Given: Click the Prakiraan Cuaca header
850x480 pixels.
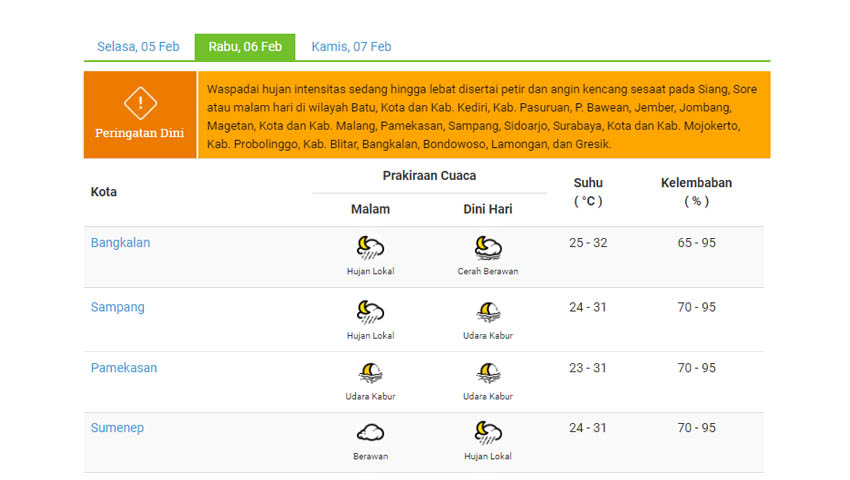Looking at the screenshot, I should pos(429,176).
